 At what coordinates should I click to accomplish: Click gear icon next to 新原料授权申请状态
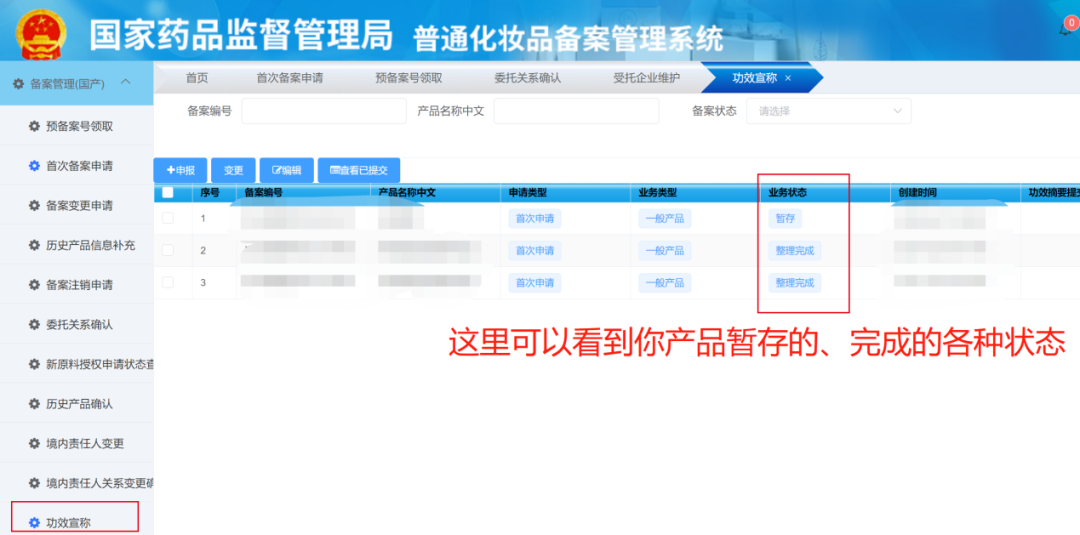34,364
